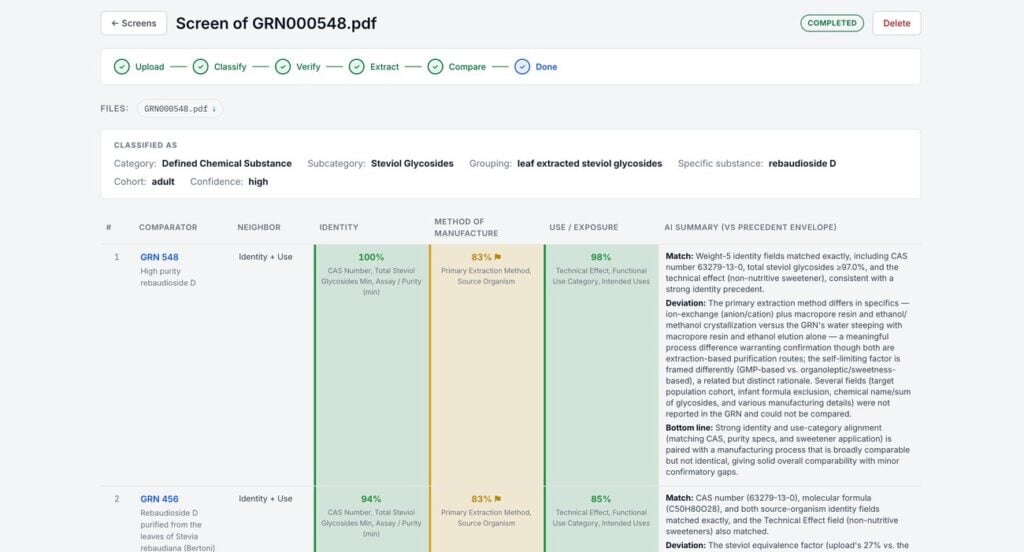Click 'Bottom line:' paragraph in GRN 548 summary
The height and width of the screenshot is (552, 1024).
tap(788, 450)
